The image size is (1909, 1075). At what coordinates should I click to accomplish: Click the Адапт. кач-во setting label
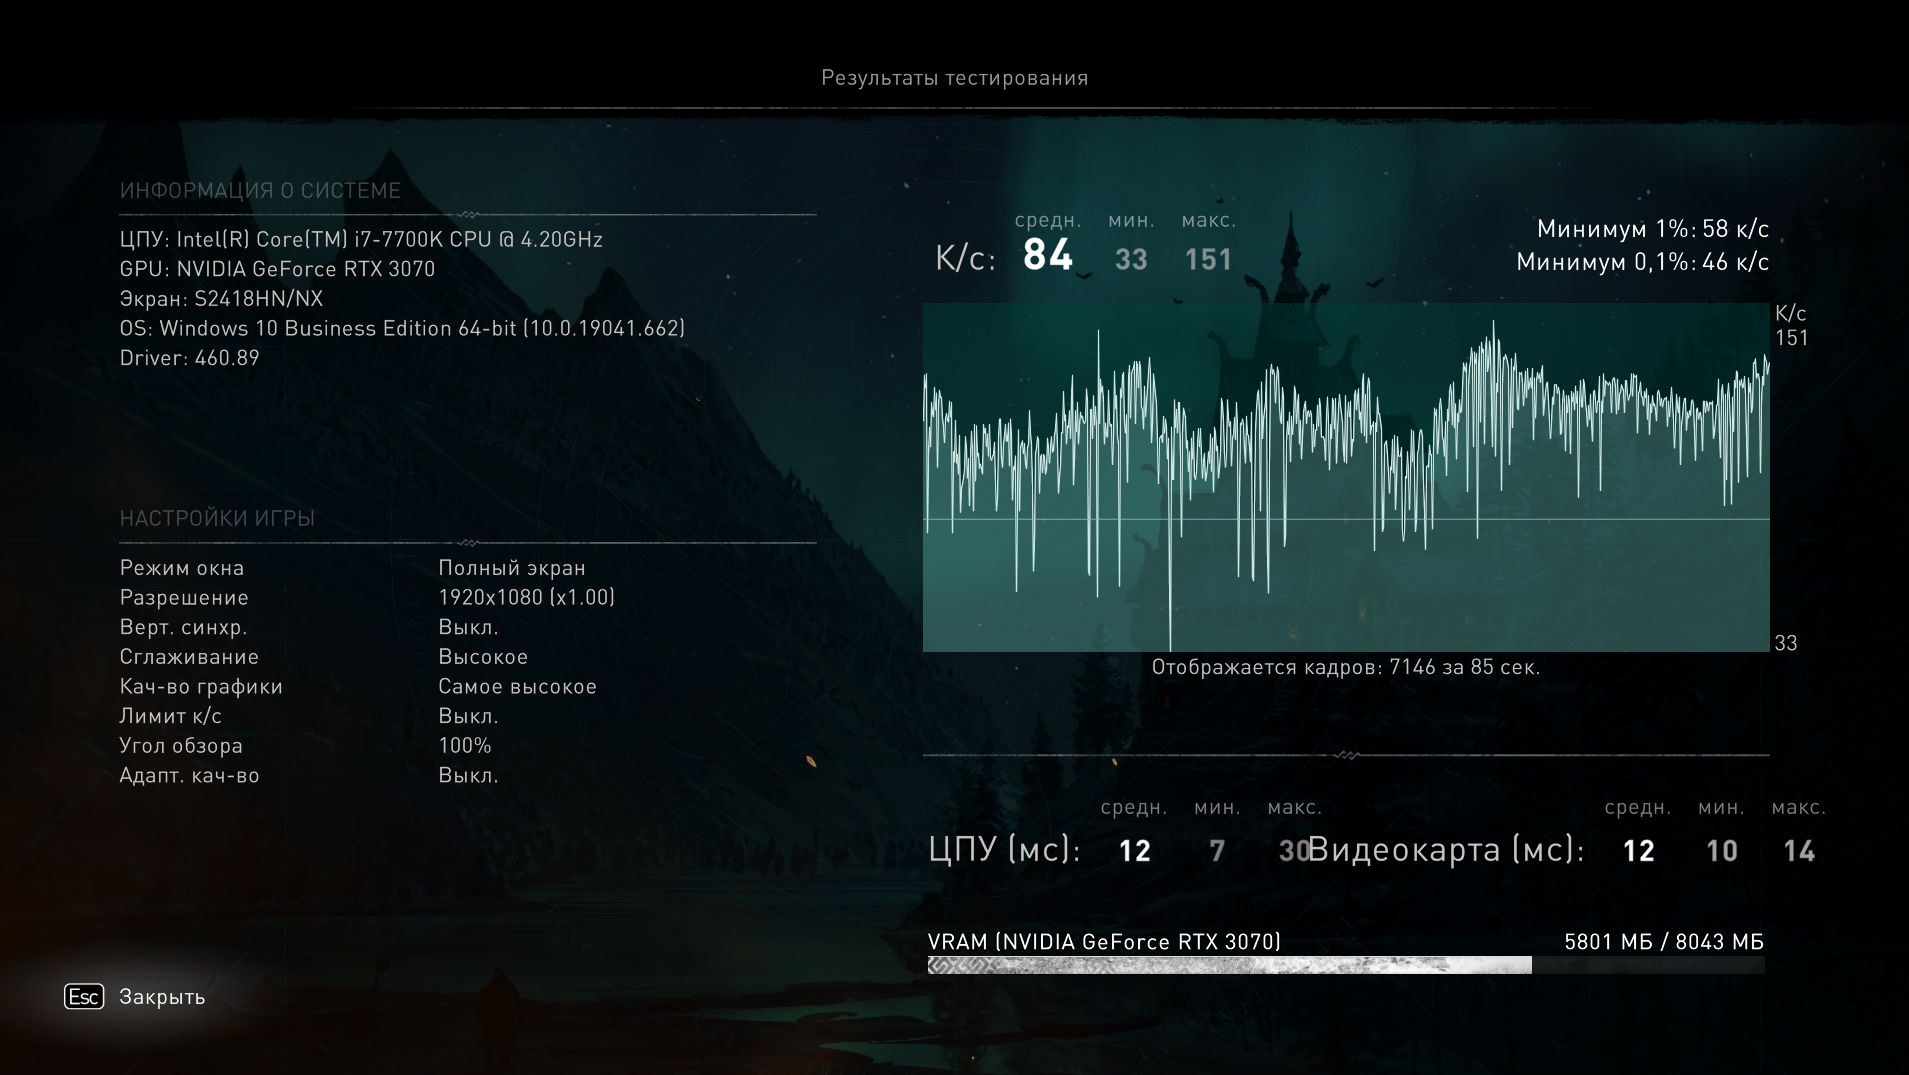click(x=189, y=776)
